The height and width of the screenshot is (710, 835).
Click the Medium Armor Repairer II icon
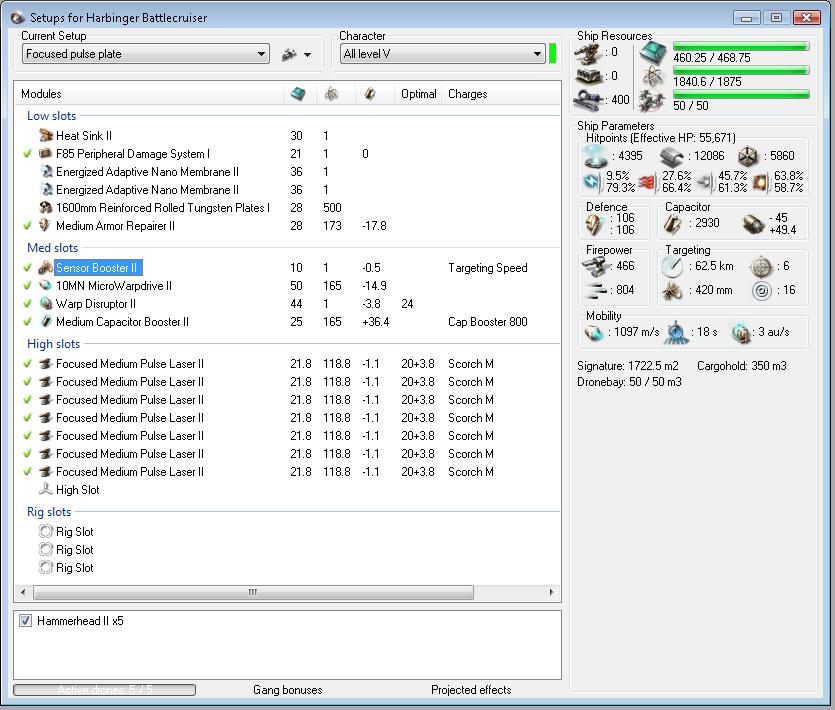45,226
